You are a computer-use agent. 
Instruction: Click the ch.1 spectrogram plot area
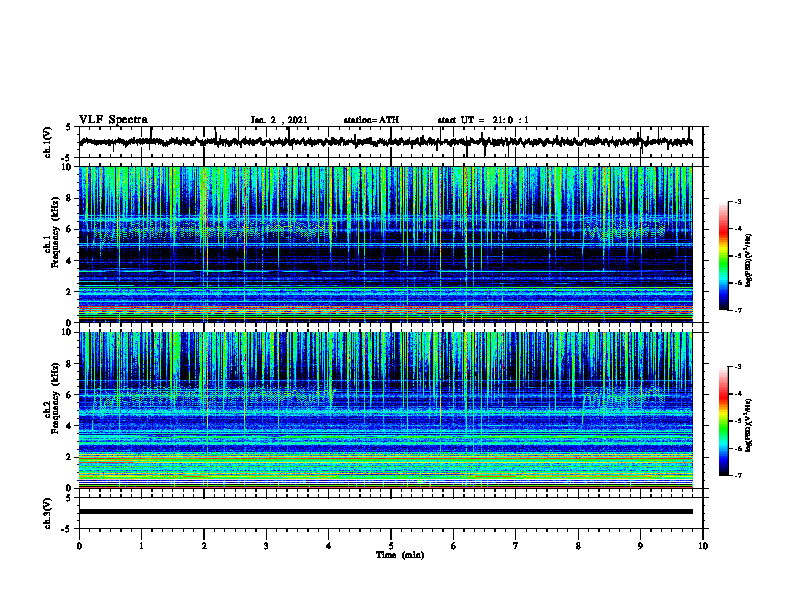pyautogui.click(x=386, y=244)
